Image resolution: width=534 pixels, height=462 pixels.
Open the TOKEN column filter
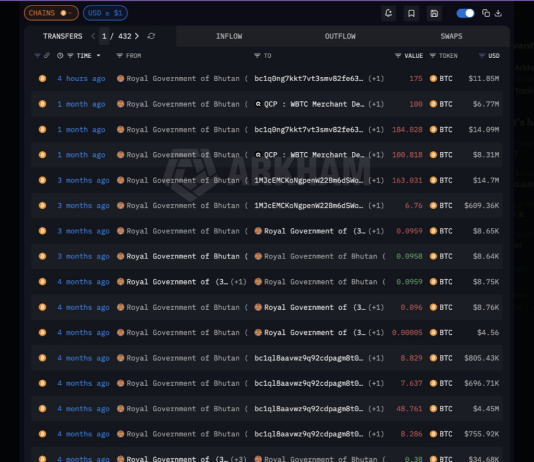tap(433, 55)
